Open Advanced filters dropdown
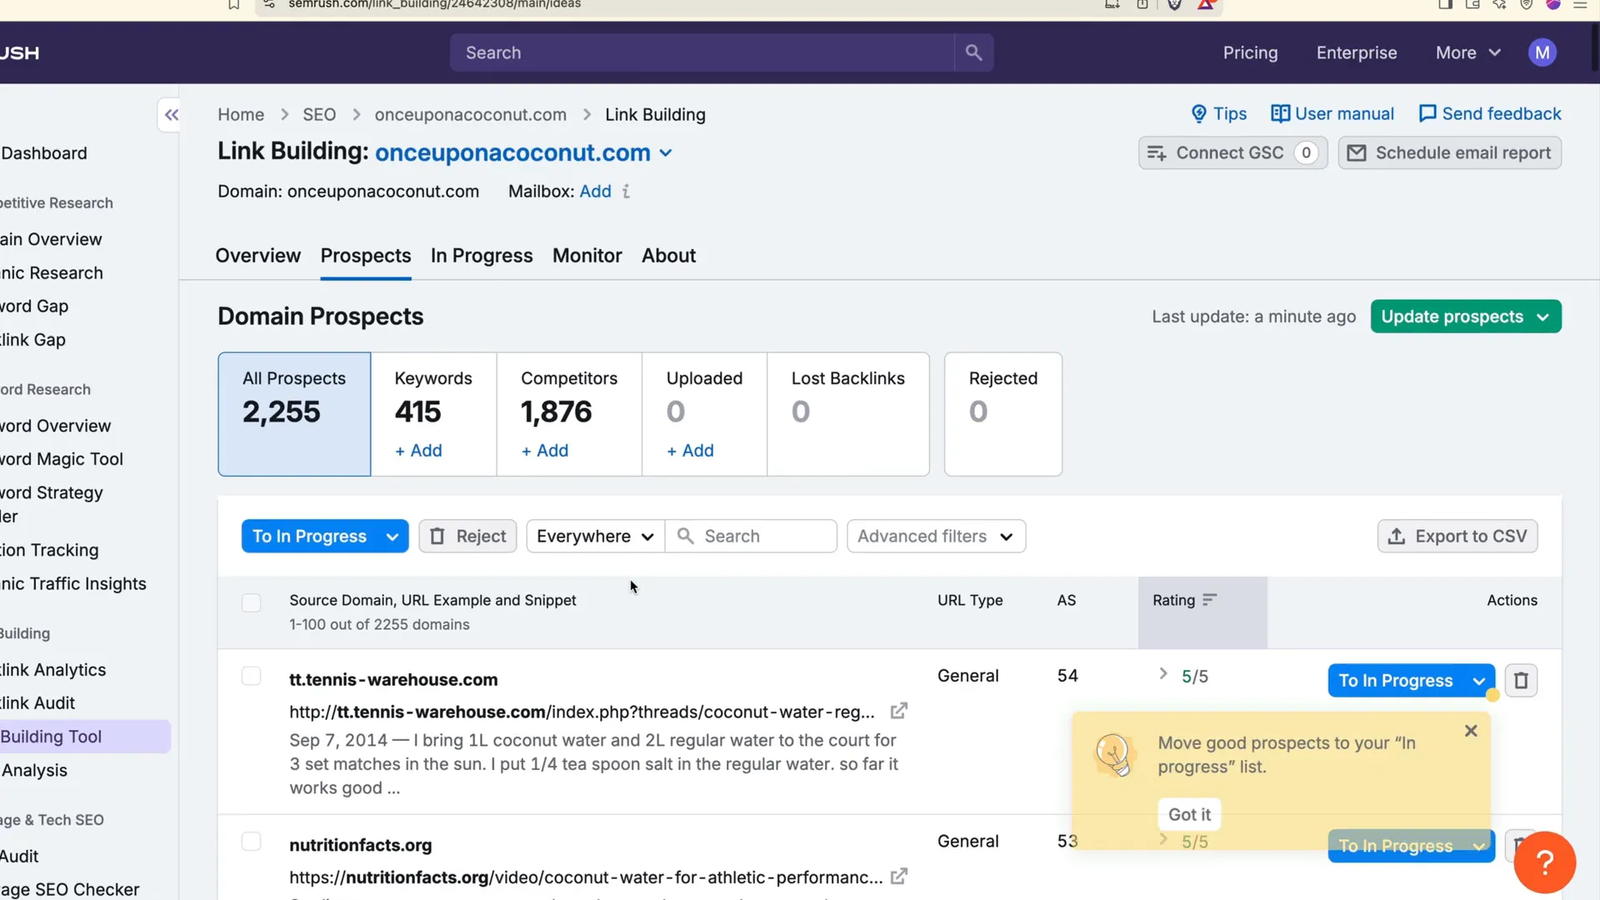The width and height of the screenshot is (1600, 900). coord(936,536)
